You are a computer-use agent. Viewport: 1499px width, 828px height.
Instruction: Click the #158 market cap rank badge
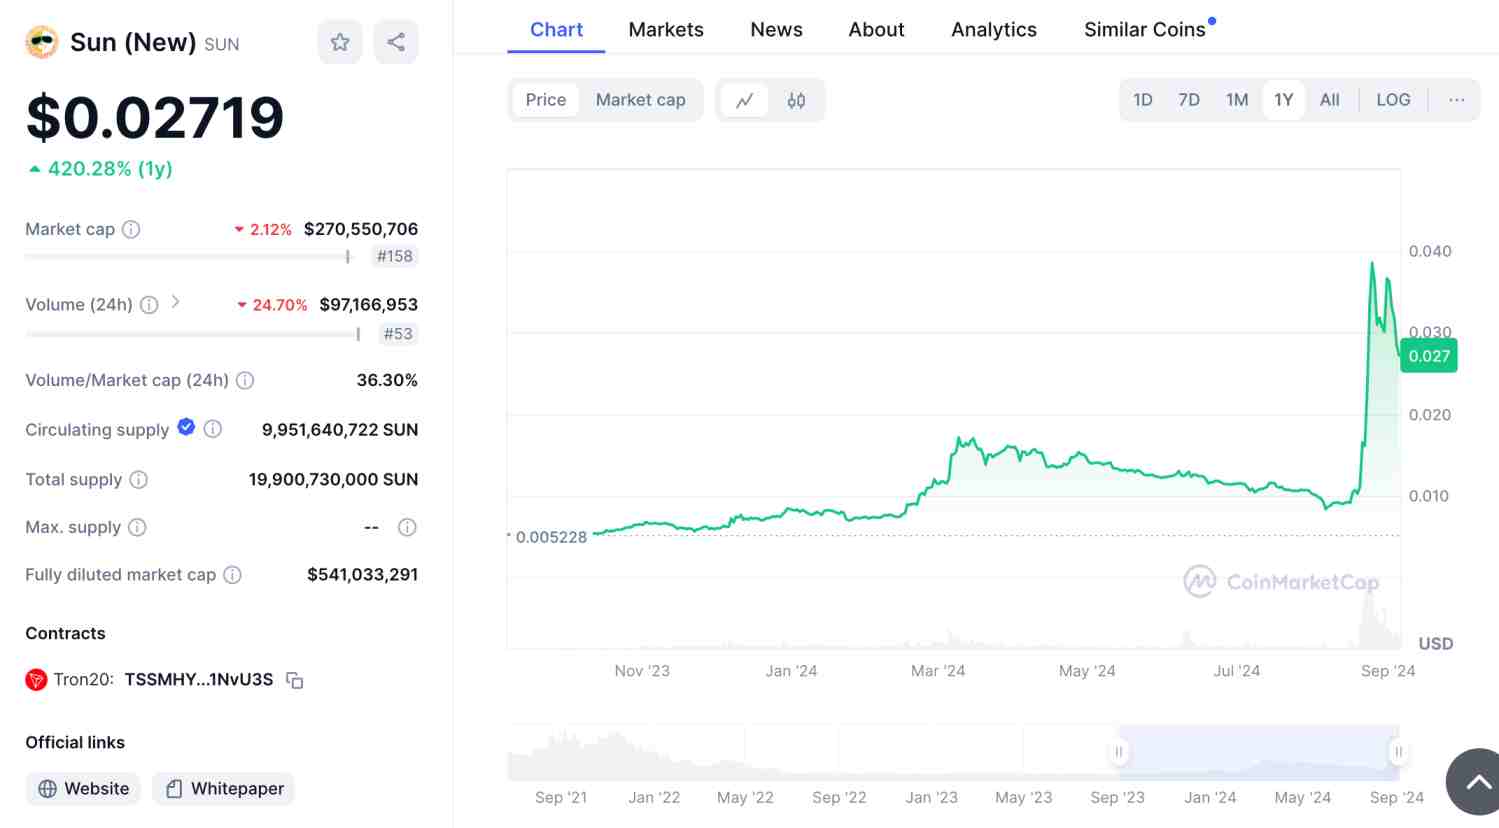[x=395, y=257]
